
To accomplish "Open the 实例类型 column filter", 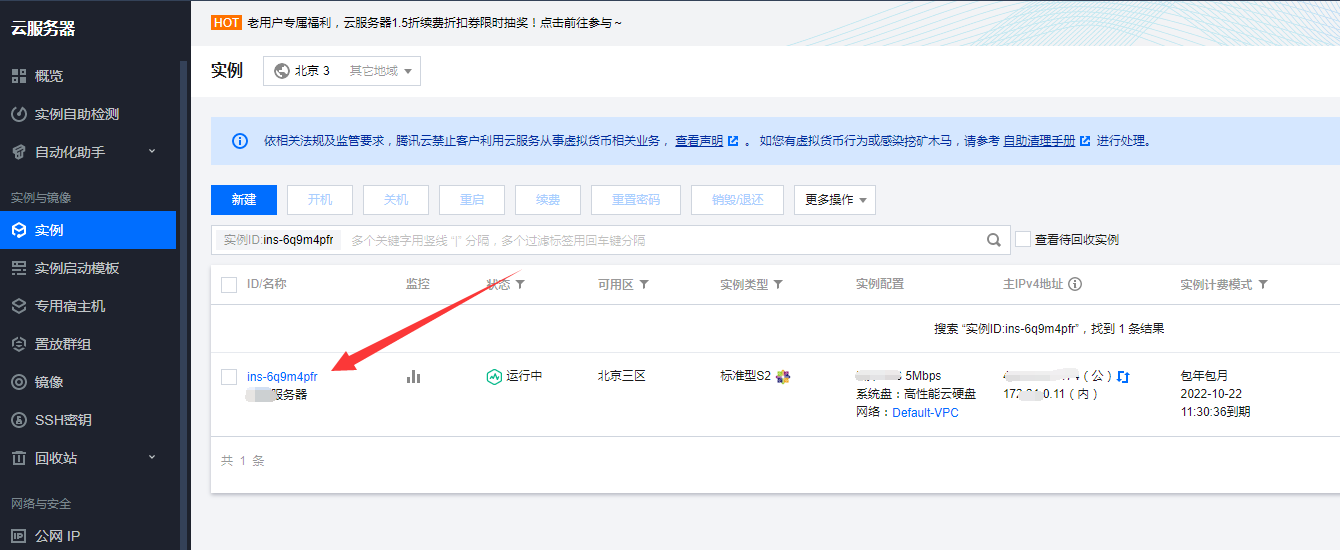I will click(778, 285).
